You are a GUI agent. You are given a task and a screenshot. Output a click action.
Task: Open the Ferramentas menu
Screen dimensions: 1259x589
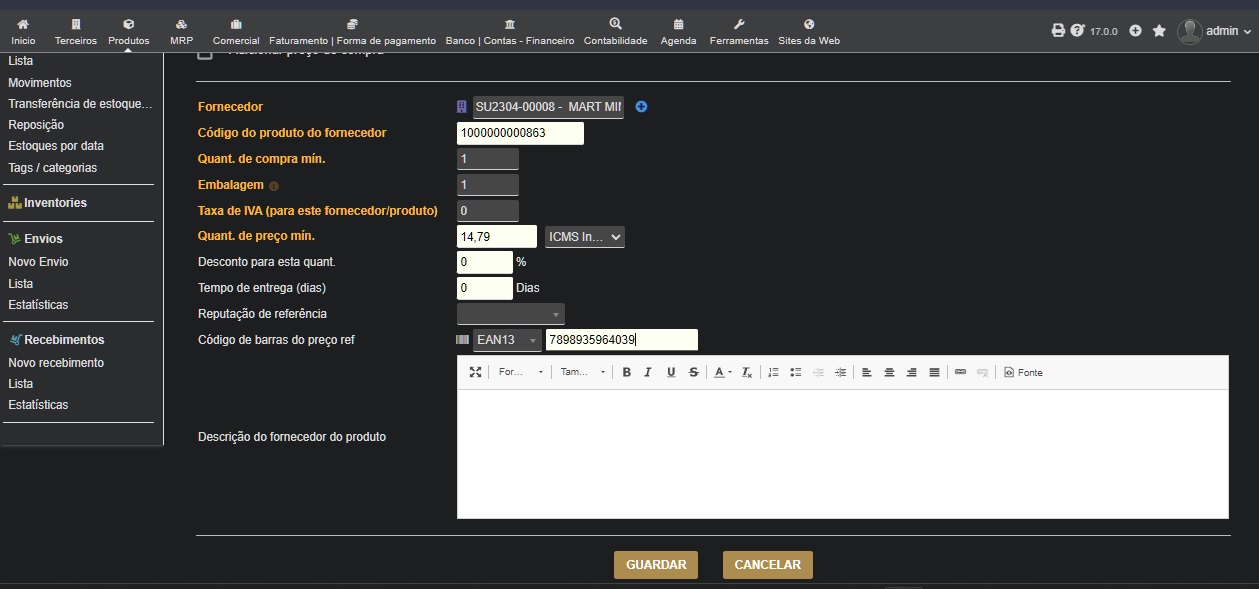739,32
